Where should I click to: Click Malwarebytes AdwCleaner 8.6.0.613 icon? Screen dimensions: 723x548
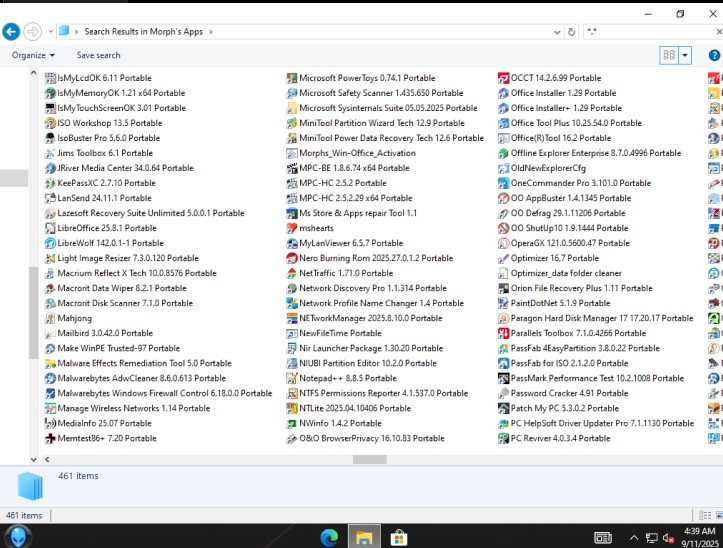pos(50,378)
